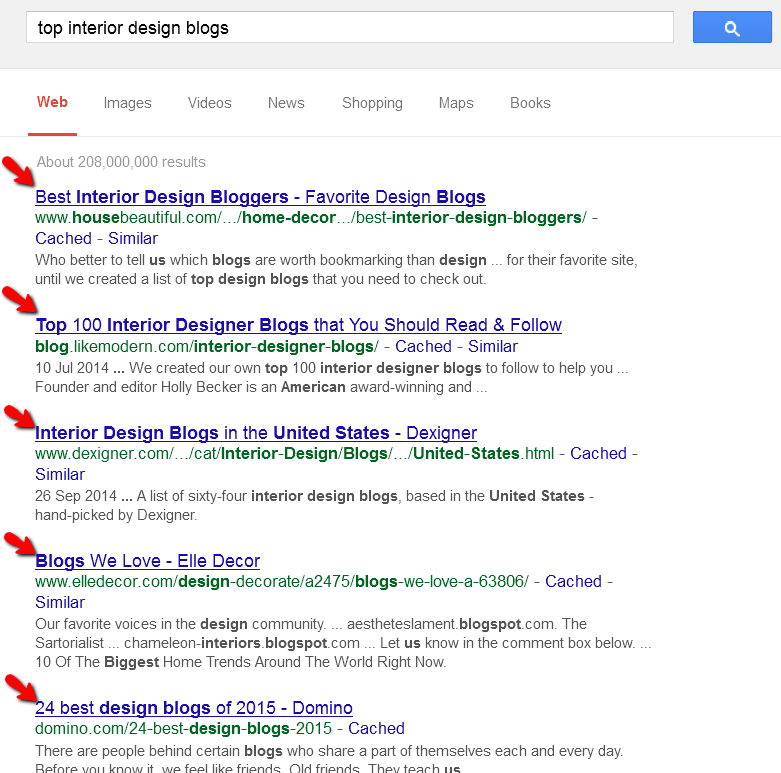Open the Shopping tab
This screenshot has height=773, width=781.
coord(372,103)
